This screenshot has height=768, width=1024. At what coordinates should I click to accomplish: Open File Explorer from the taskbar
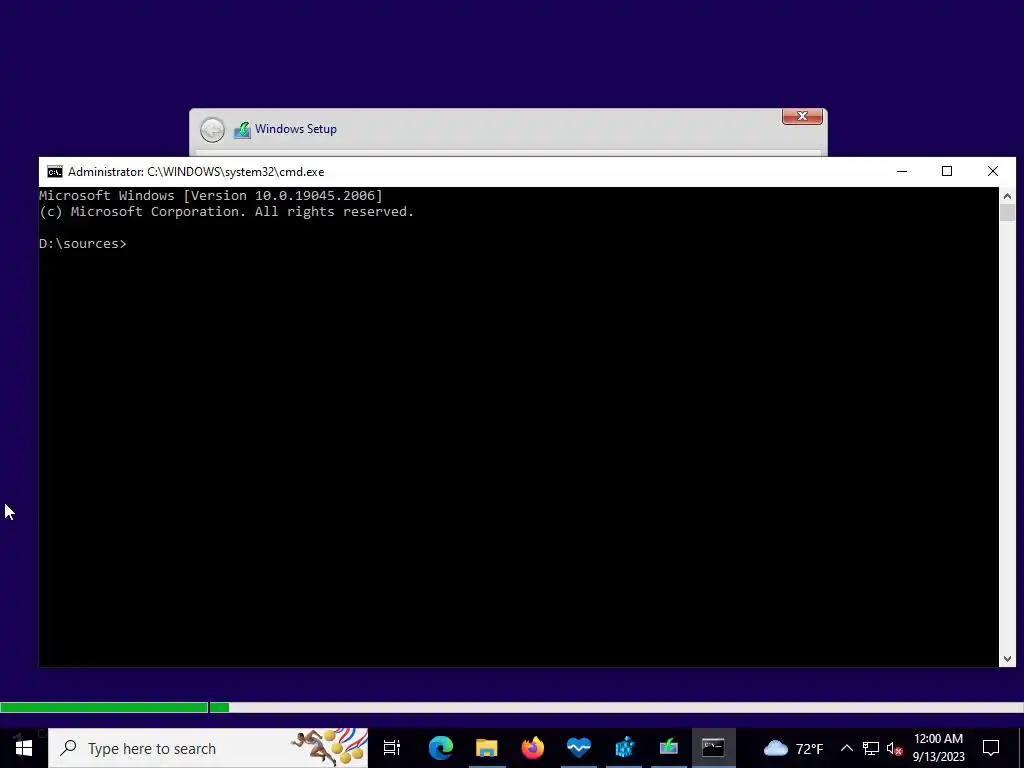[x=487, y=748]
